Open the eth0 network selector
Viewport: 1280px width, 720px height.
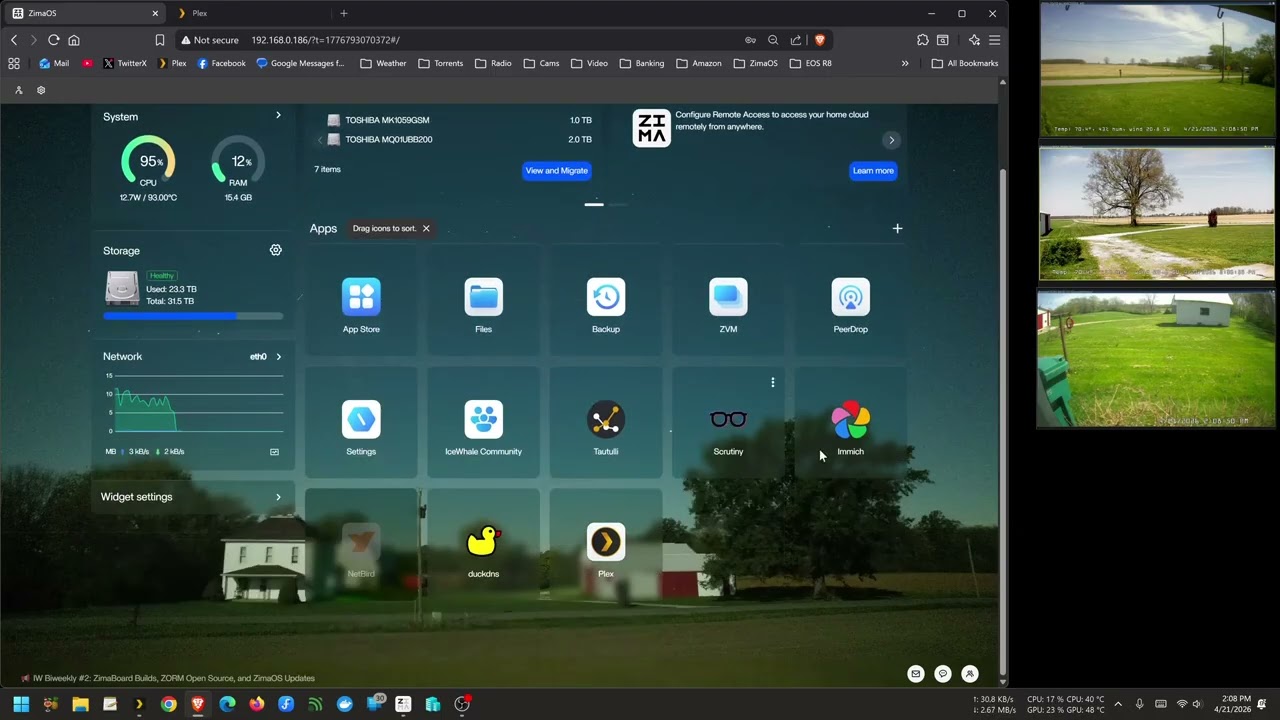coord(265,357)
